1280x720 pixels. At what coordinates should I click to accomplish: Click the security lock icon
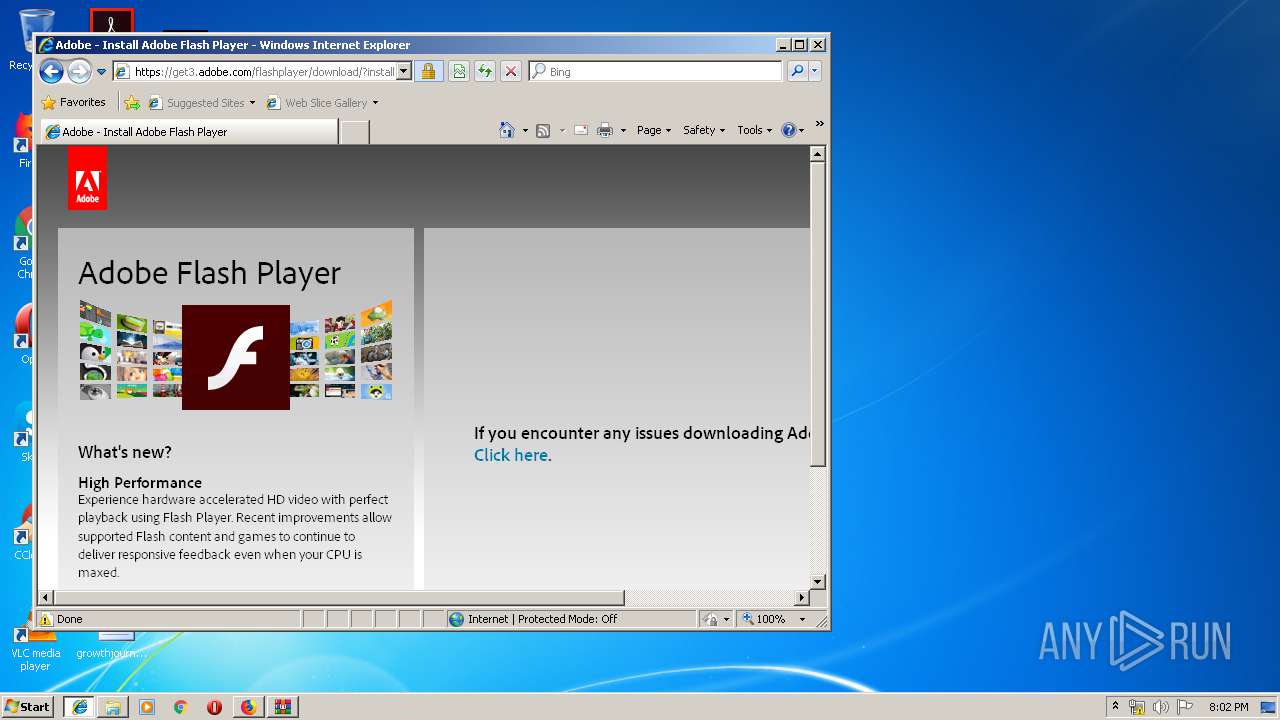(428, 72)
